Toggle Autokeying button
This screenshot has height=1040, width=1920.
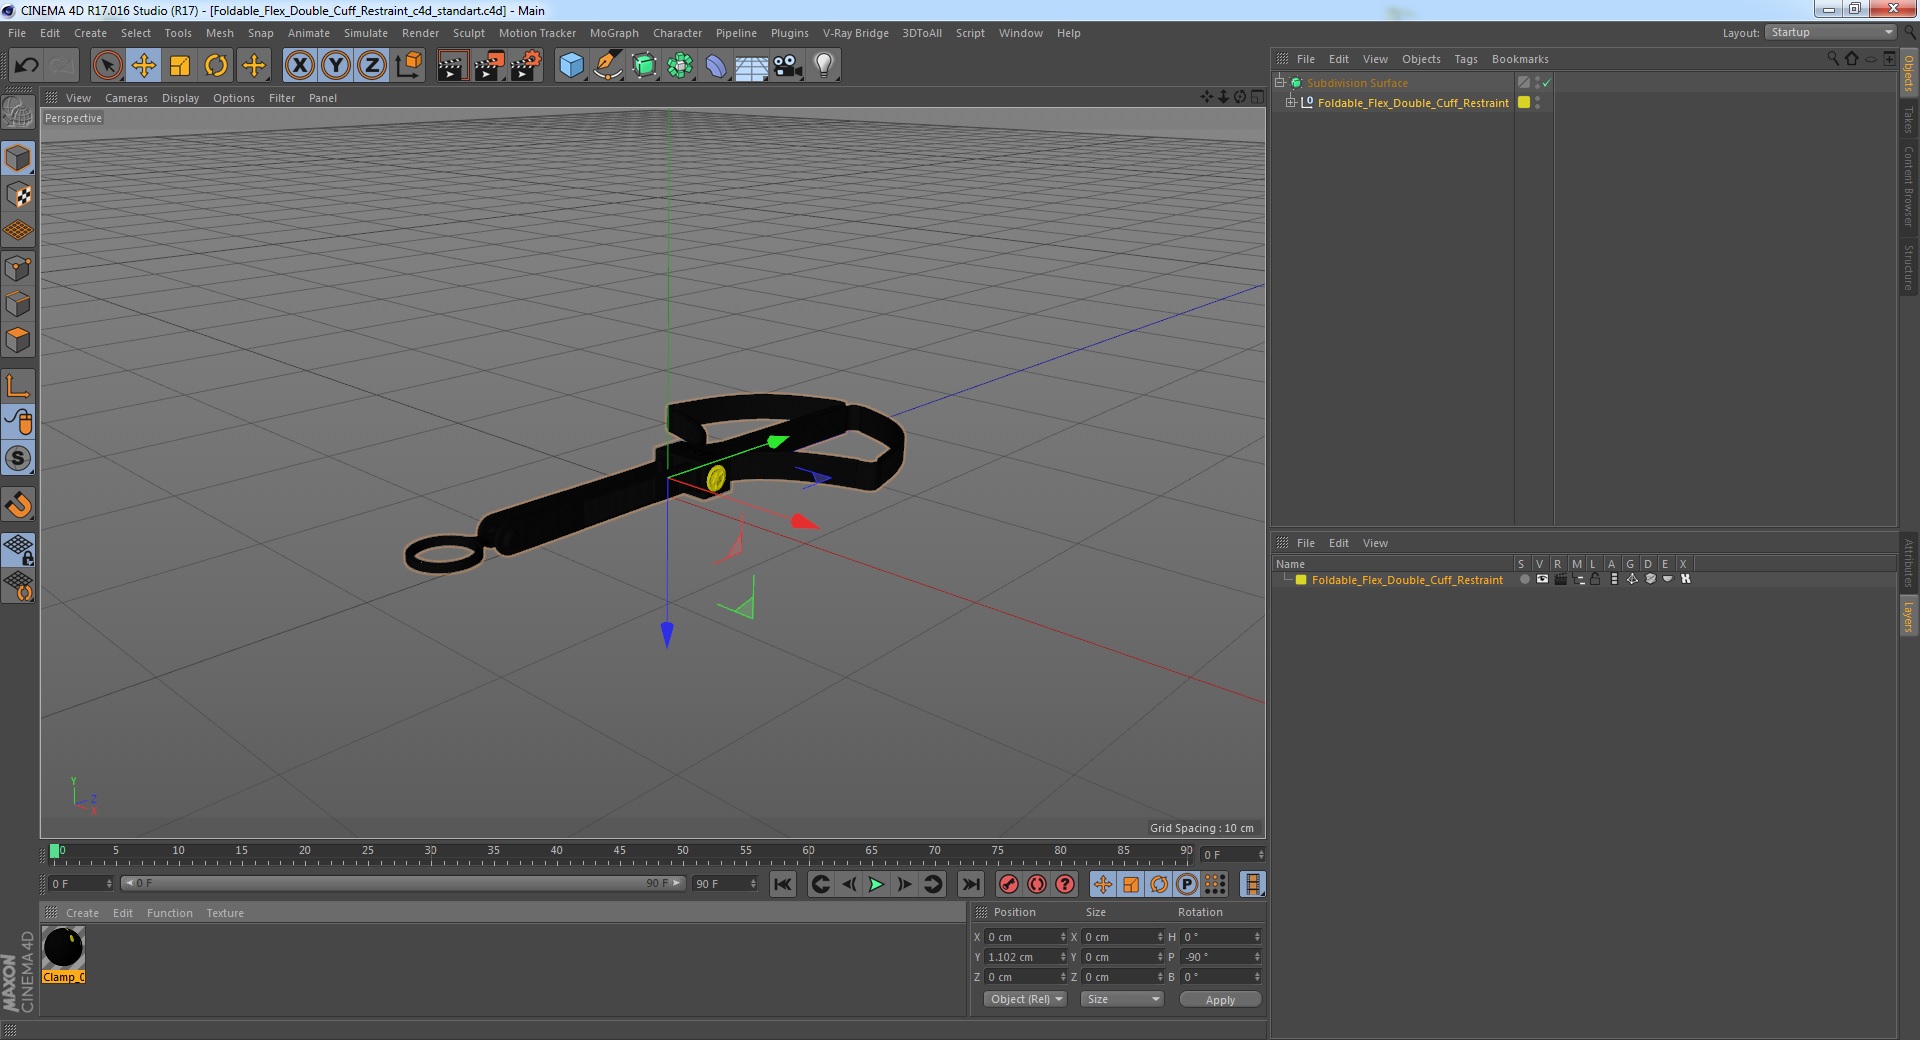coord(1036,884)
